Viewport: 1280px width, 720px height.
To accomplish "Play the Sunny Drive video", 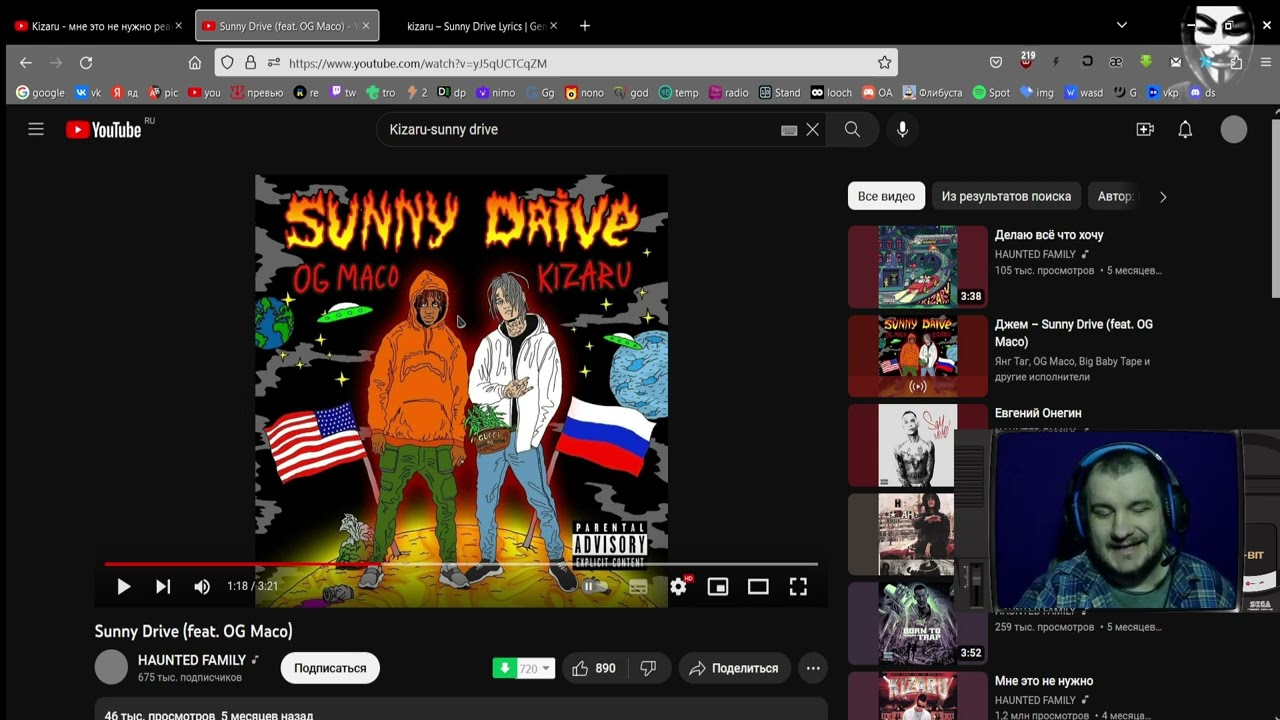I will [x=124, y=587].
